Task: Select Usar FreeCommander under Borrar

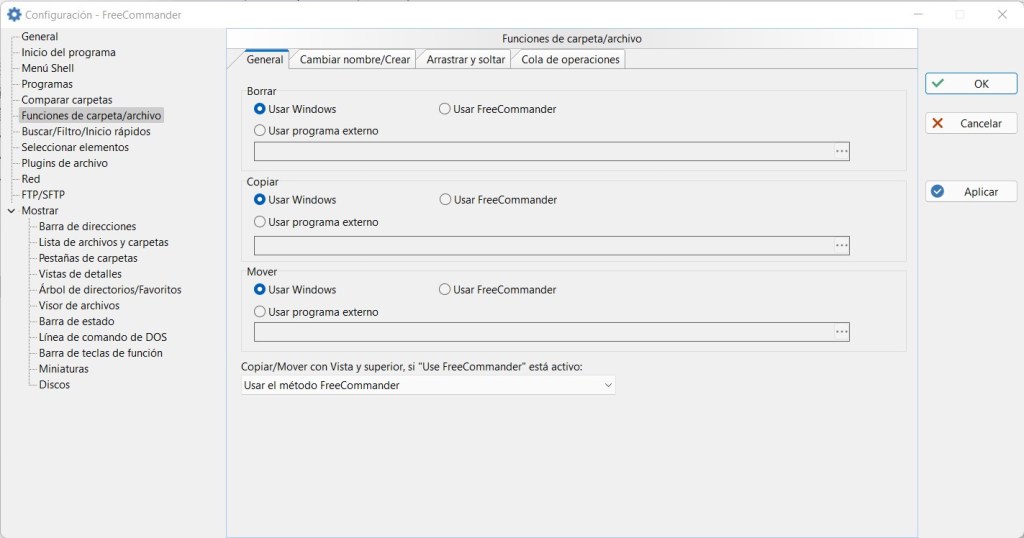Action: tap(445, 109)
